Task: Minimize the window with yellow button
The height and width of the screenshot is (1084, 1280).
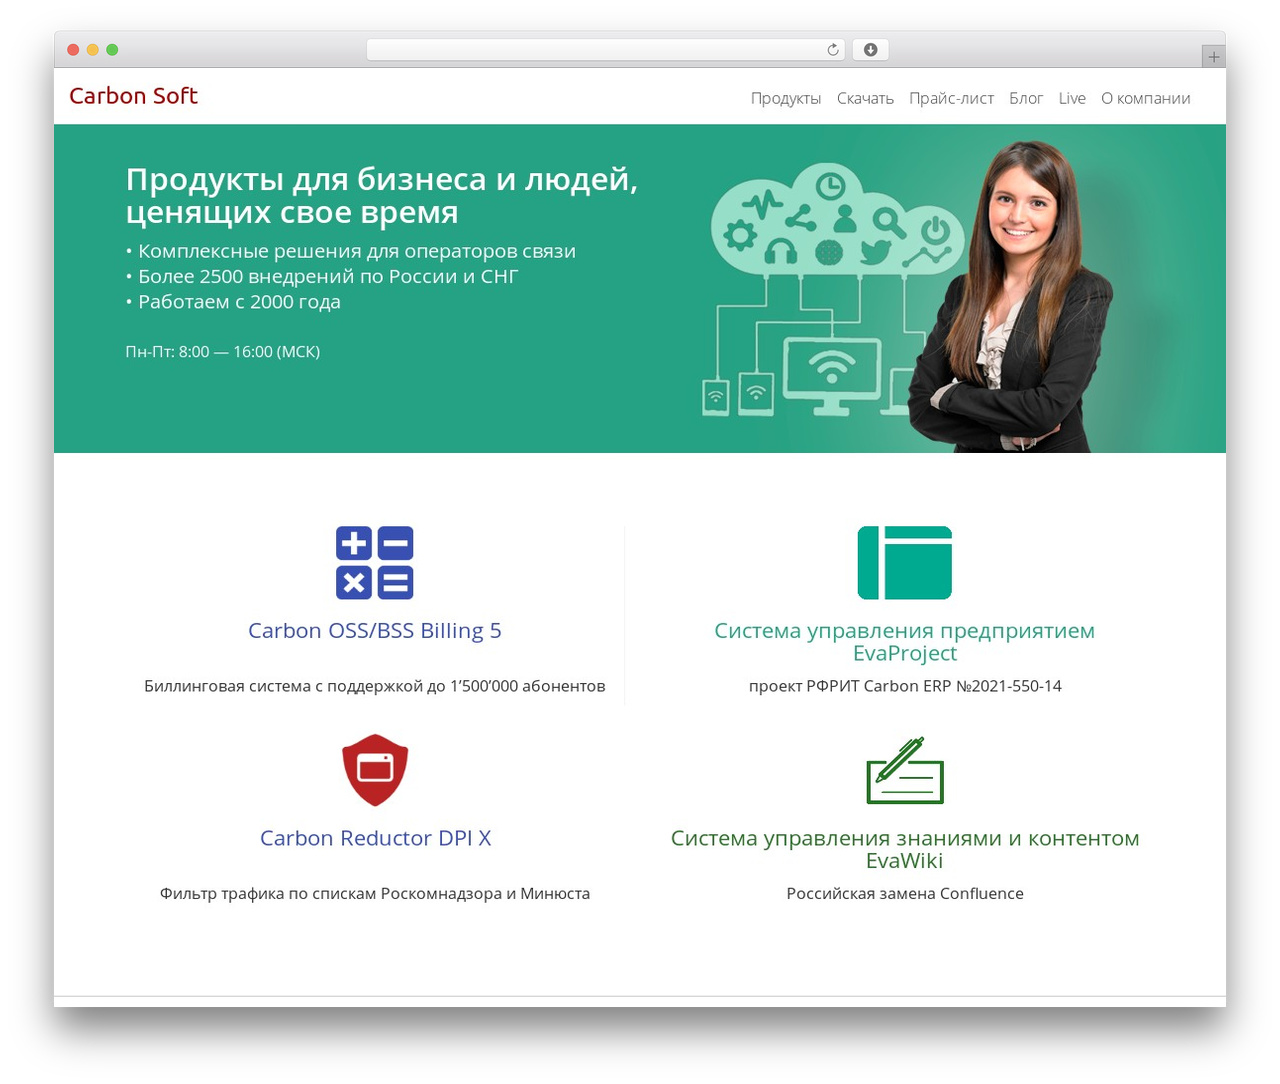Action: [93, 50]
